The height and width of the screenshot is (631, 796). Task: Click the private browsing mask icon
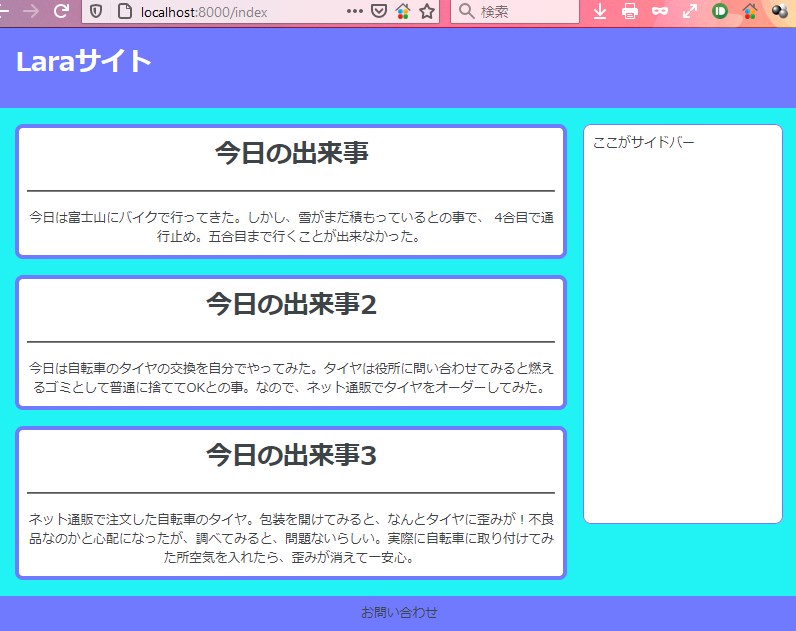pos(660,11)
